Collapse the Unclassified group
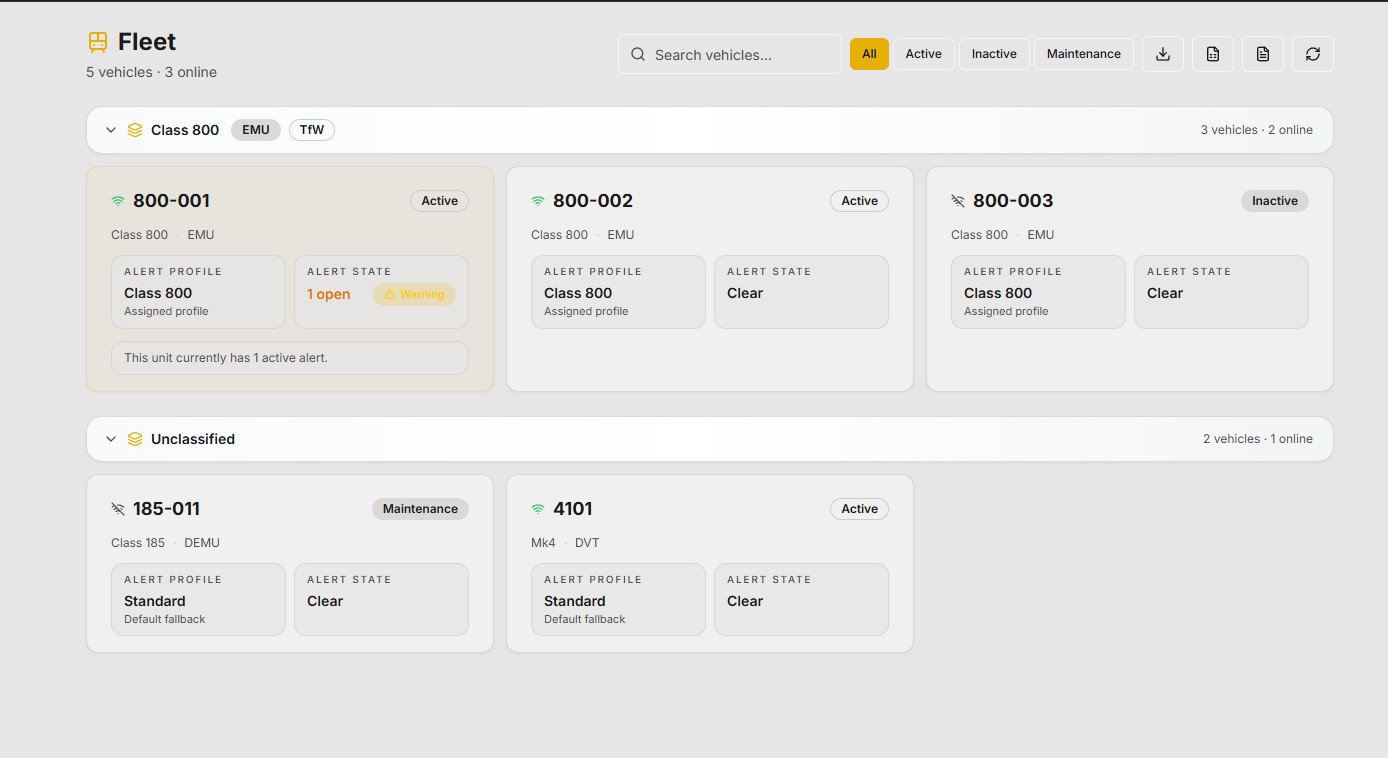 111,439
